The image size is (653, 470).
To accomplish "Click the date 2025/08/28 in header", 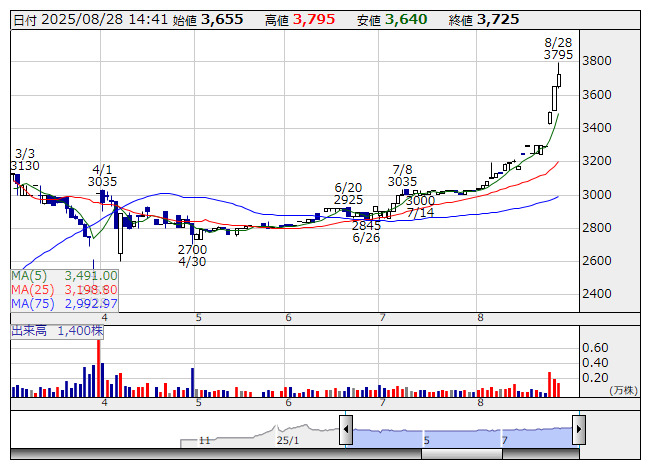I will click(89, 19).
